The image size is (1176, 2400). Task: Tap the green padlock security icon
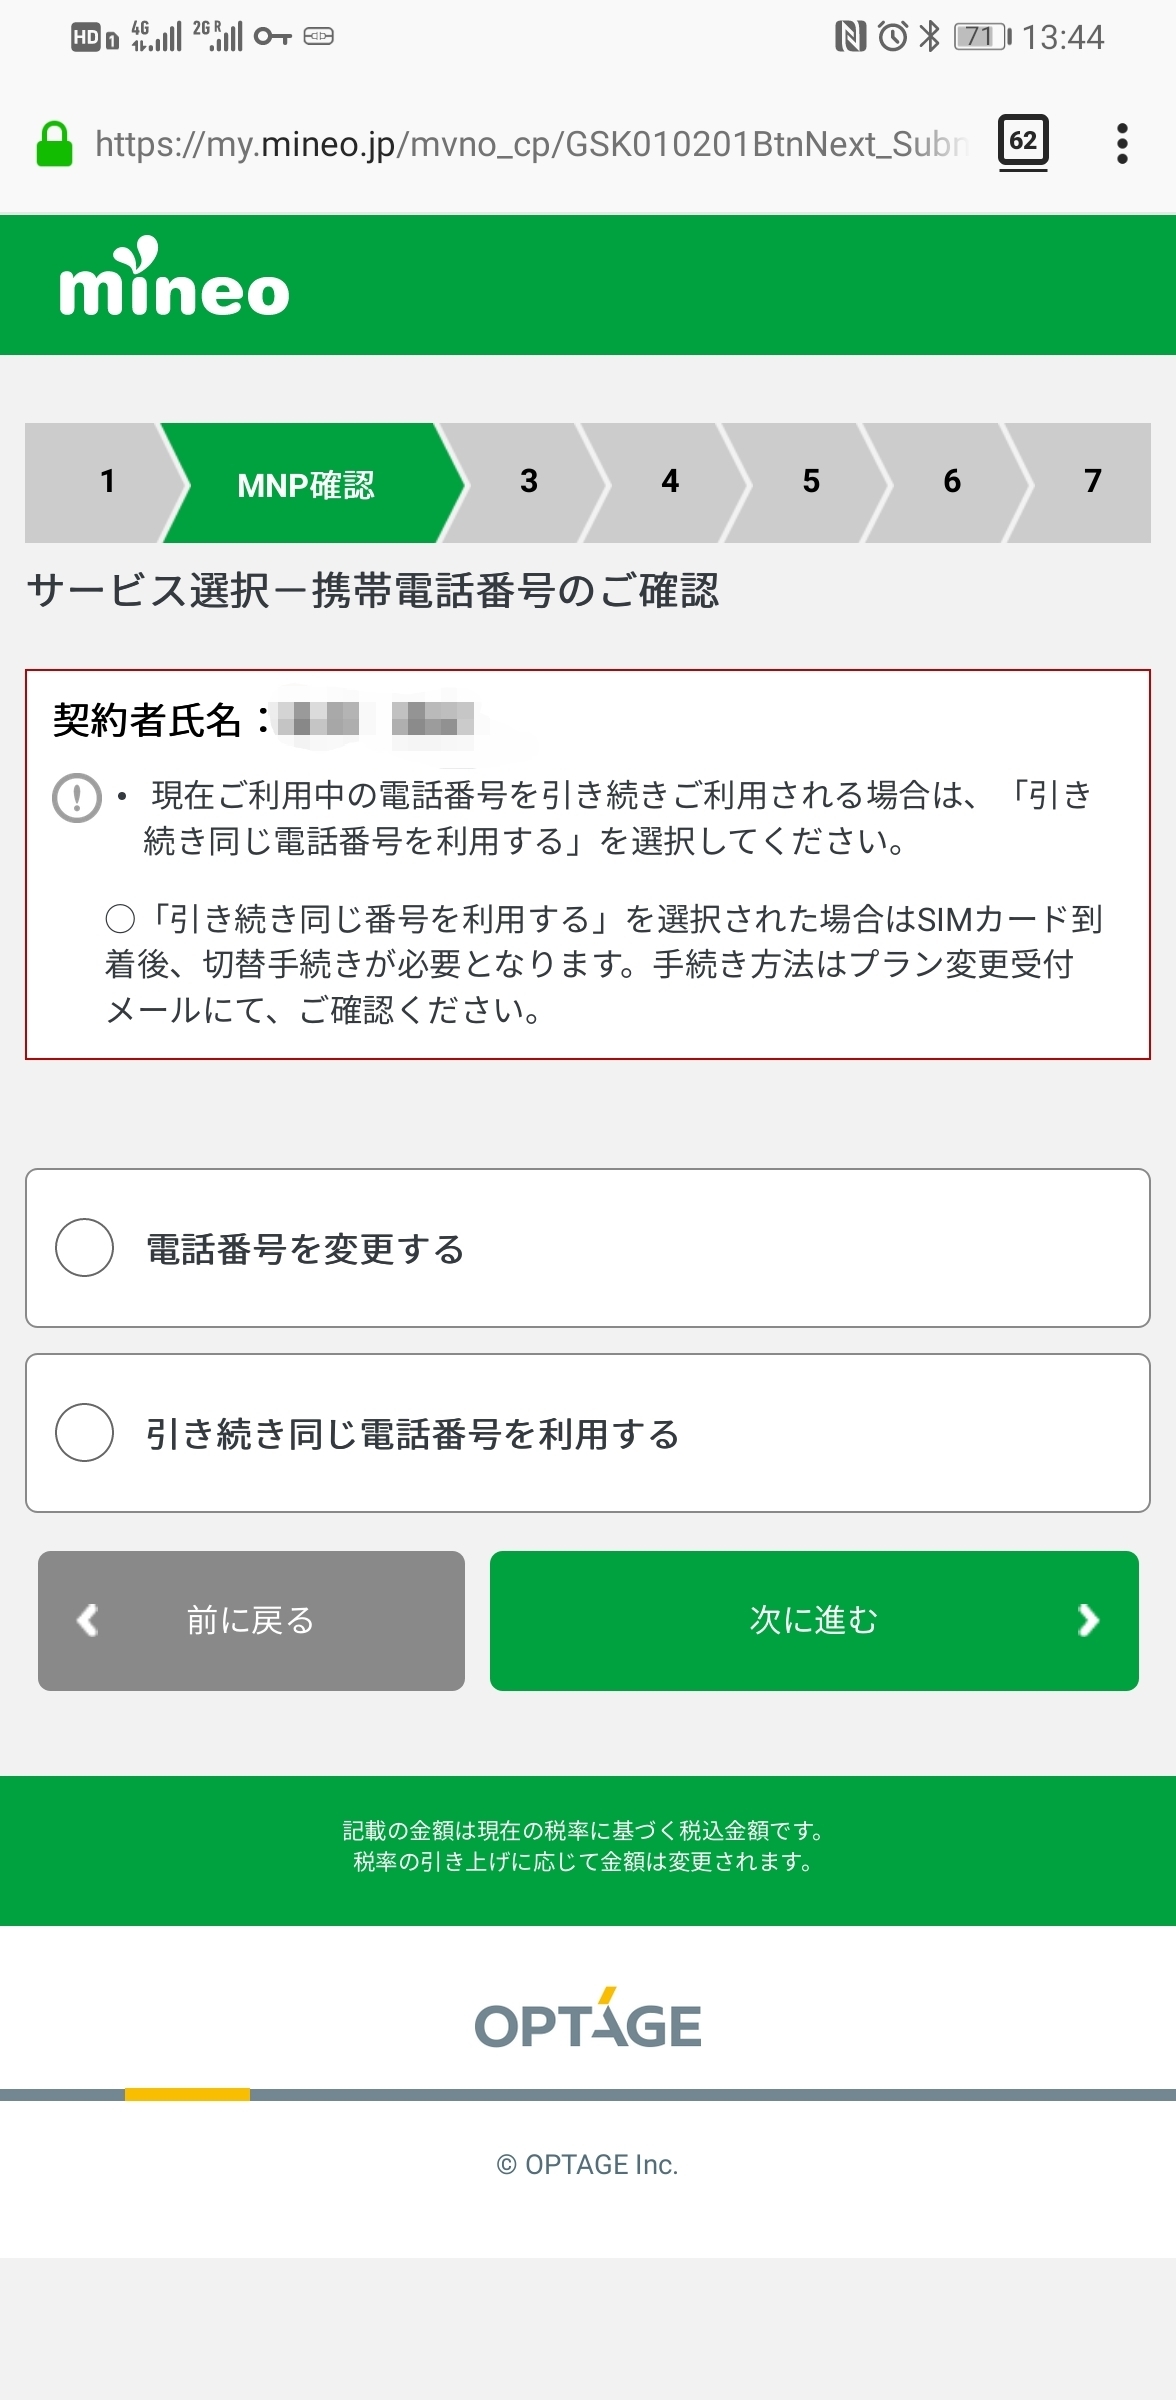coord(54,144)
